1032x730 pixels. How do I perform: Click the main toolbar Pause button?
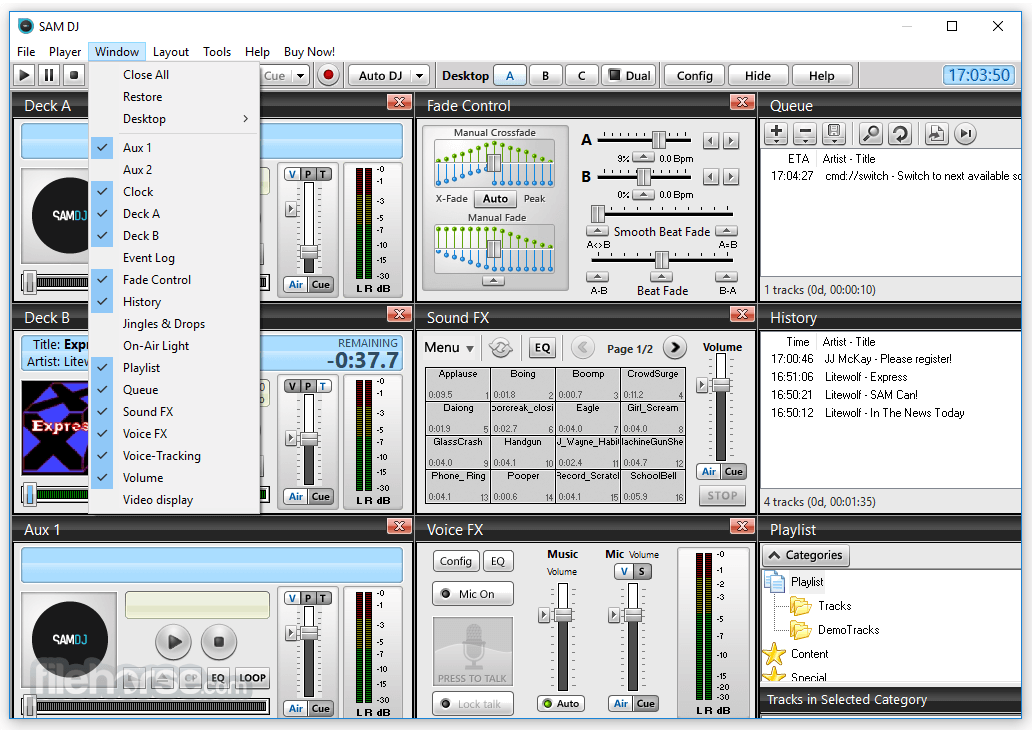[x=49, y=75]
